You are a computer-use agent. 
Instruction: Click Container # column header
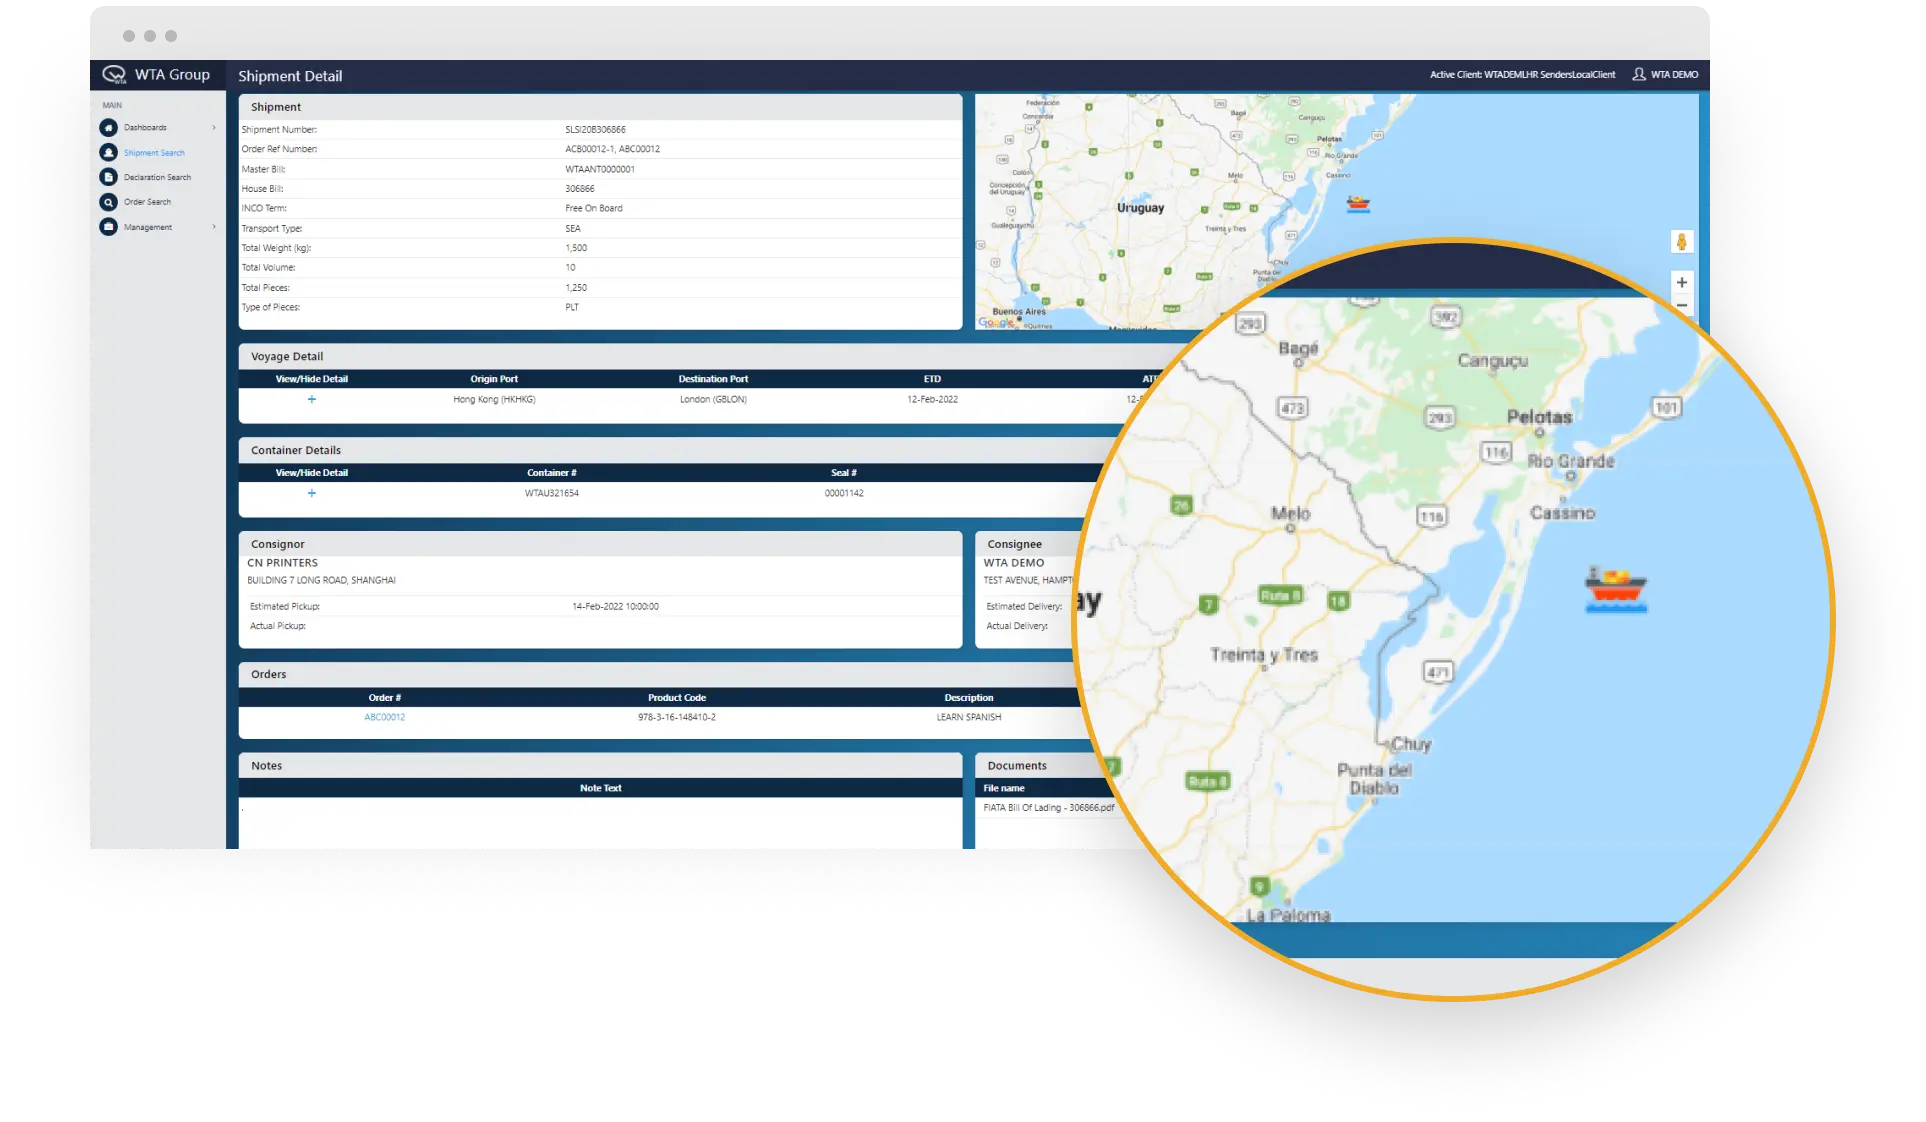coord(552,473)
